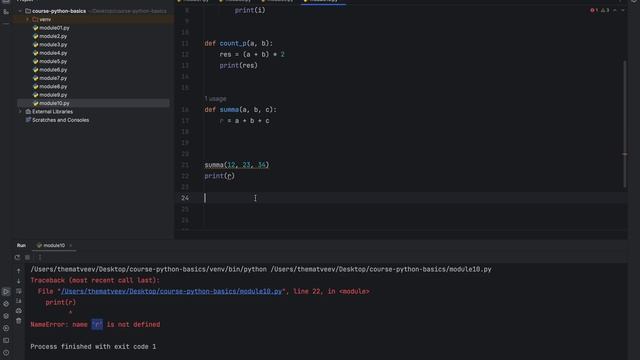Click the red error count indicator

(x=593, y=10)
